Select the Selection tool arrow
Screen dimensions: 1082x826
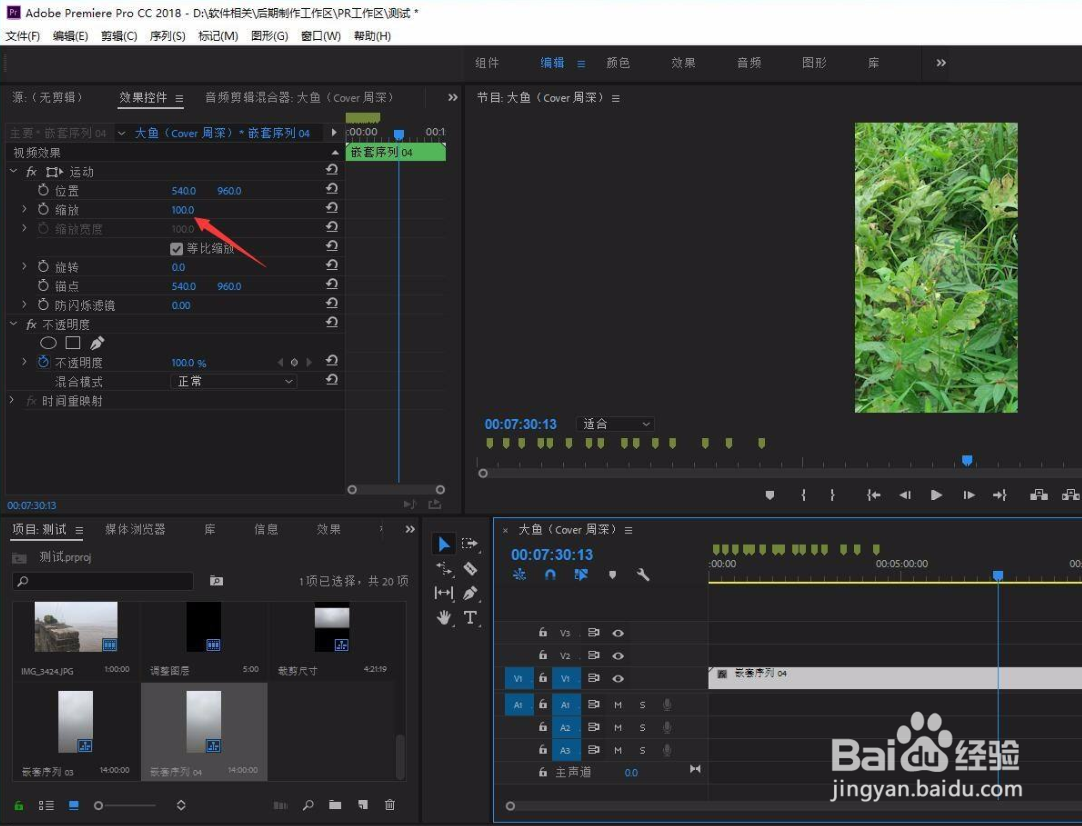[x=444, y=544]
